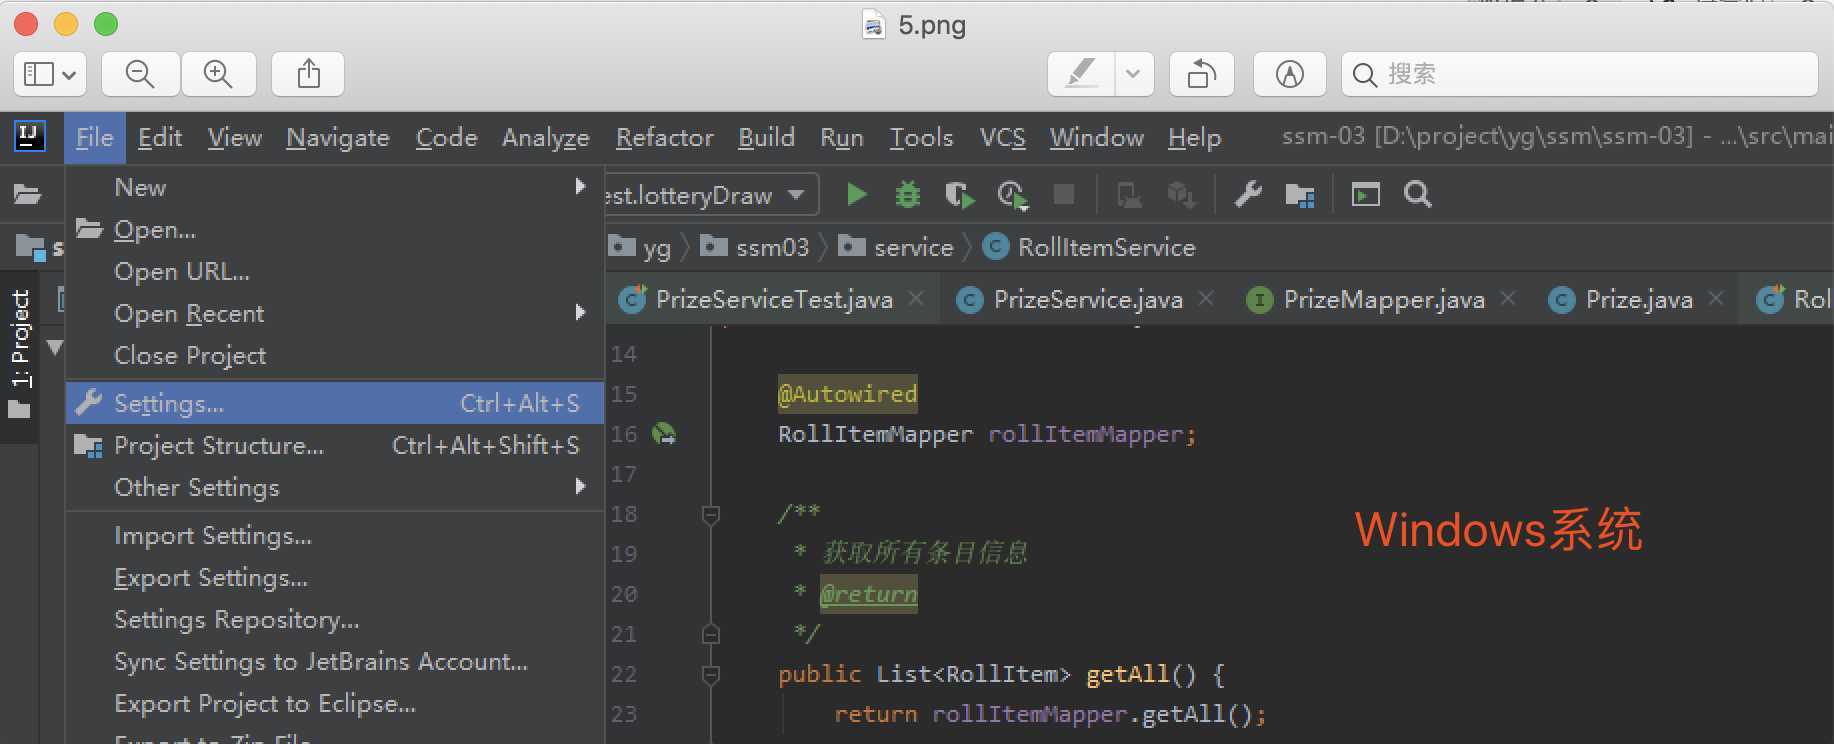Viewport: 1834px width, 744px height.
Task: Close the Prize.java tab
Action: [x=1716, y=298]
